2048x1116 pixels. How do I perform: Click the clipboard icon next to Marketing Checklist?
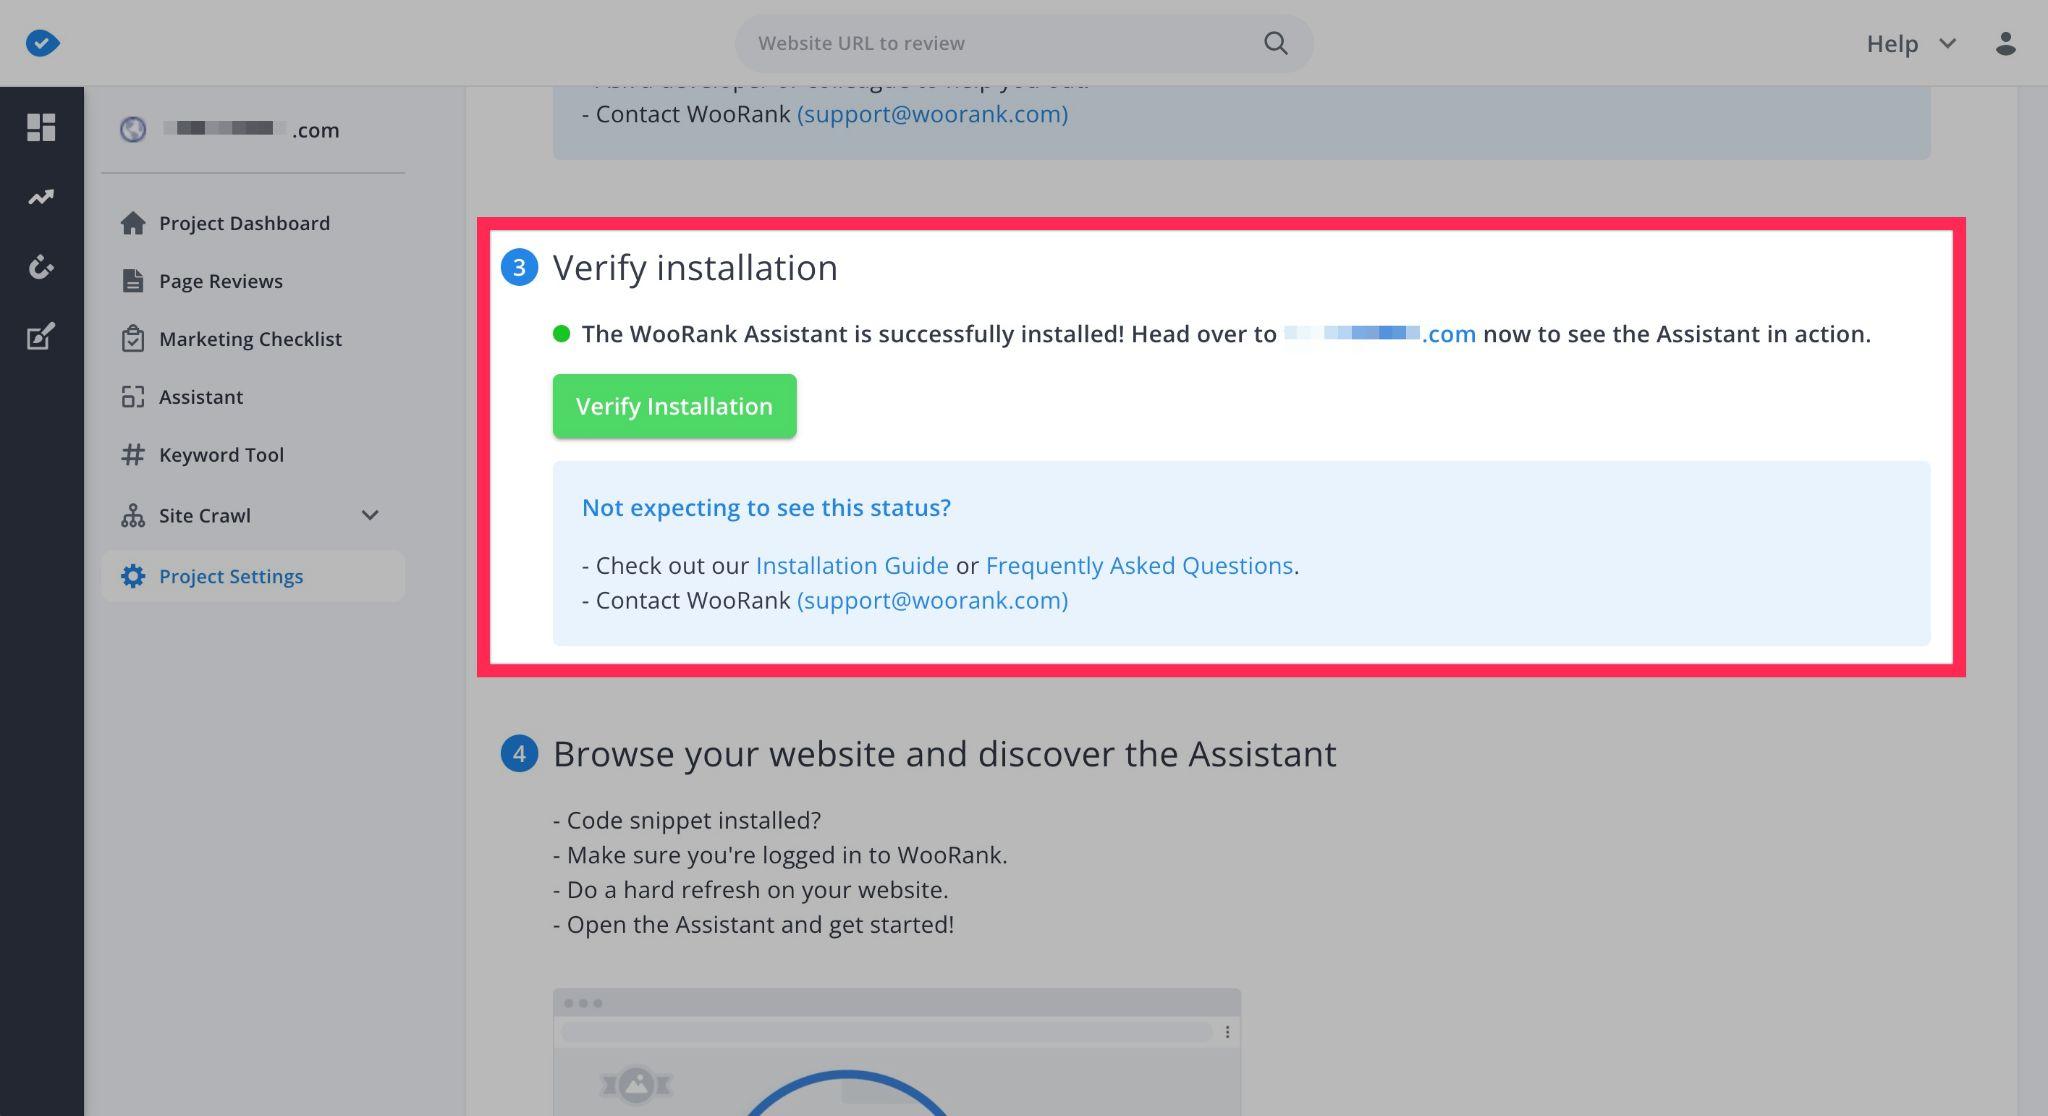133,339
